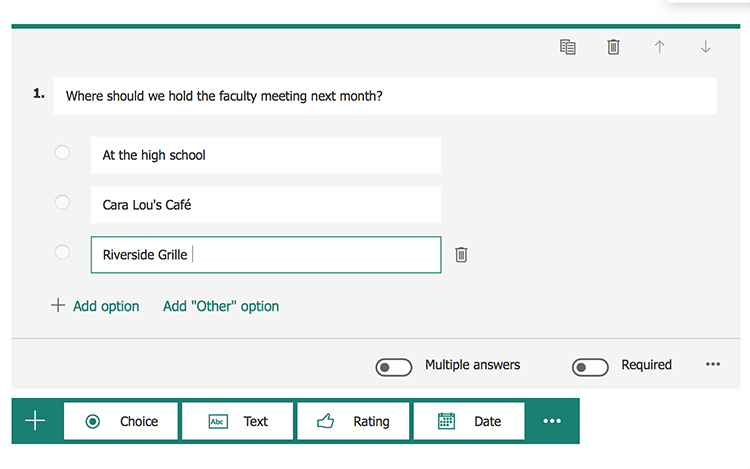Open more question settings next to Required

[712, 365]
